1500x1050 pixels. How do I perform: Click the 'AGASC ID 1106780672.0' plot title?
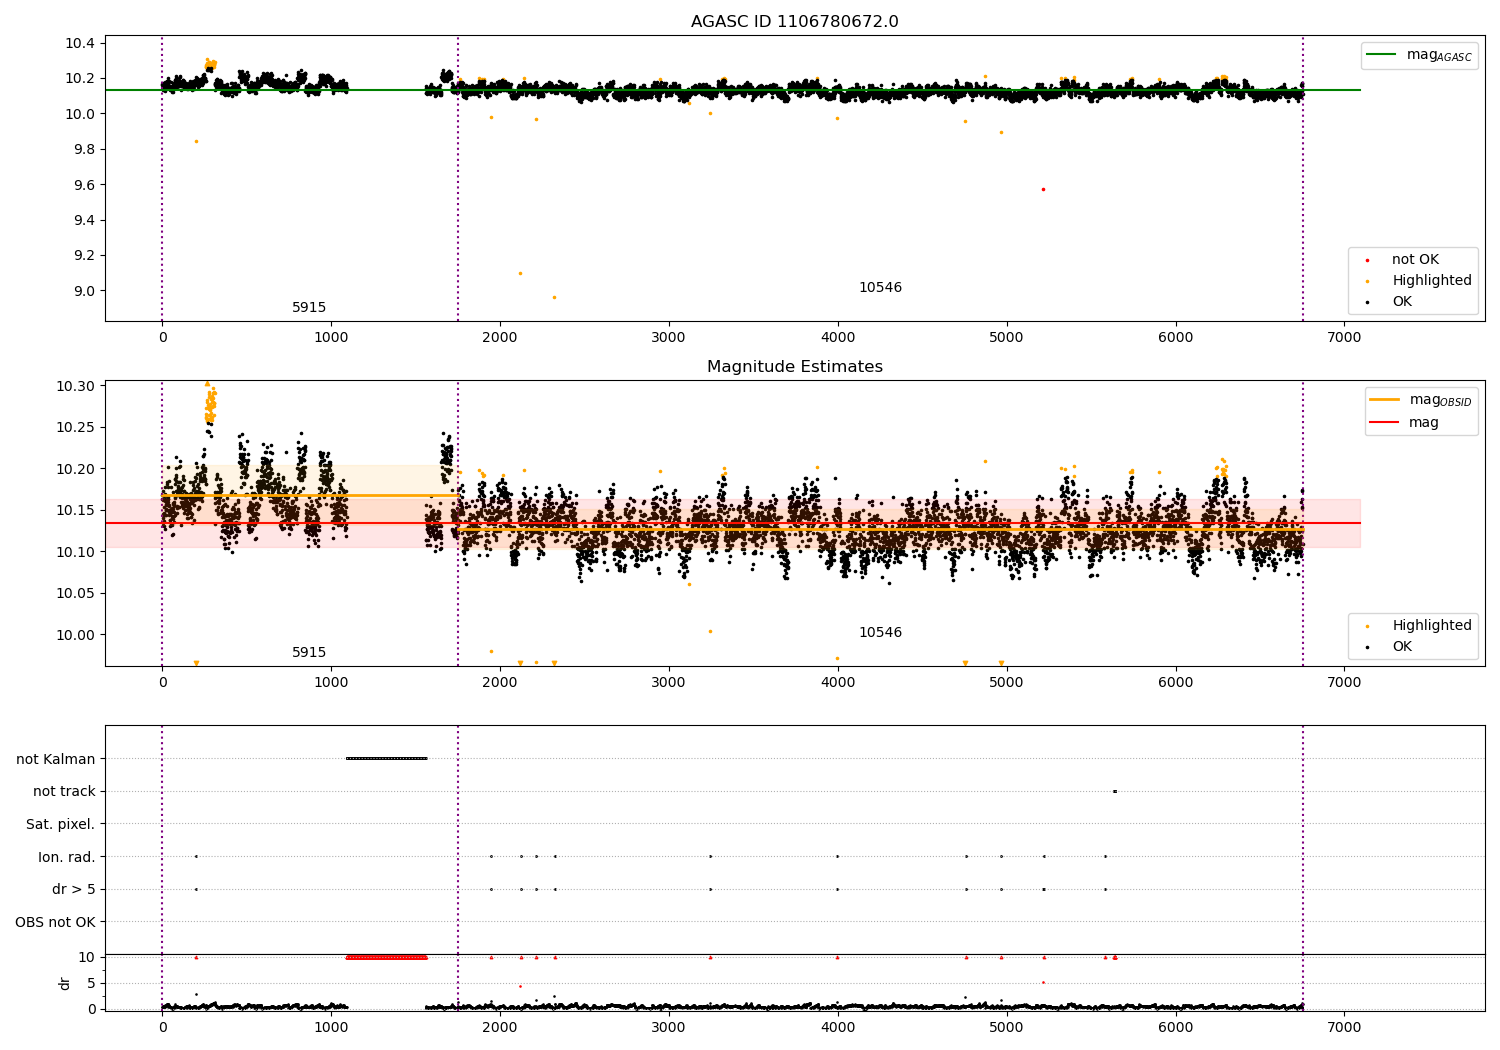pos(794,22)
